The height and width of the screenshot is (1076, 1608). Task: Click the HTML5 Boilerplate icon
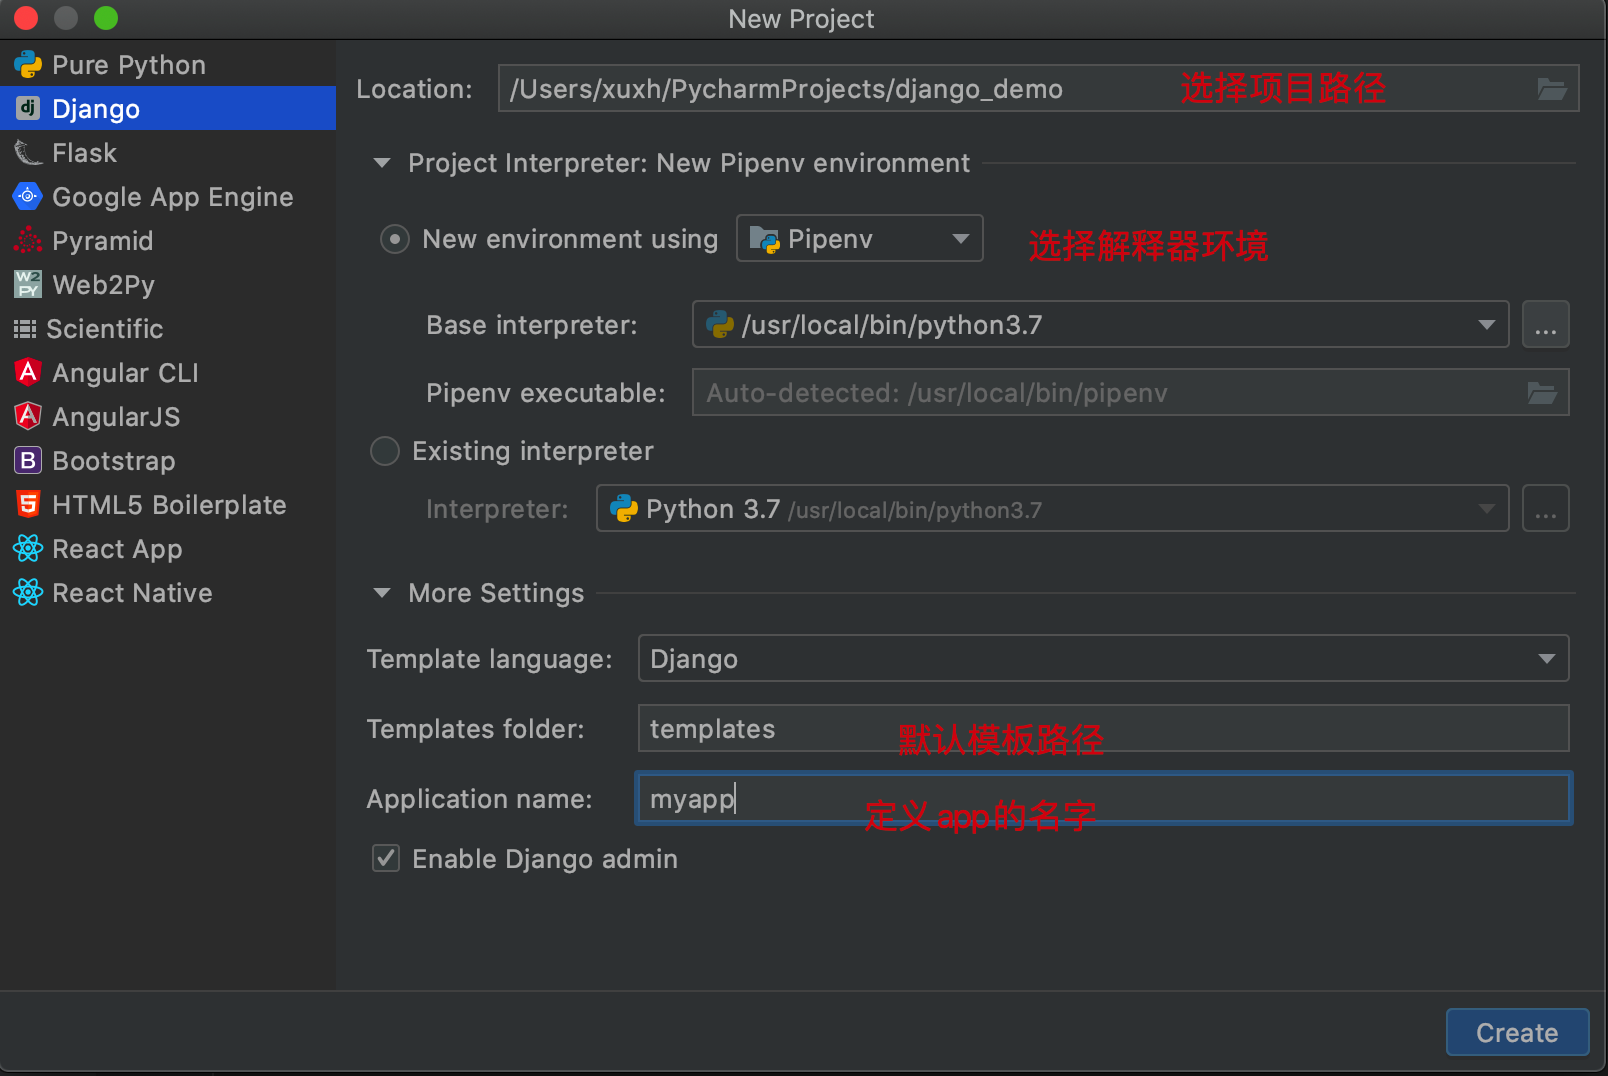(x=28, y=504)
